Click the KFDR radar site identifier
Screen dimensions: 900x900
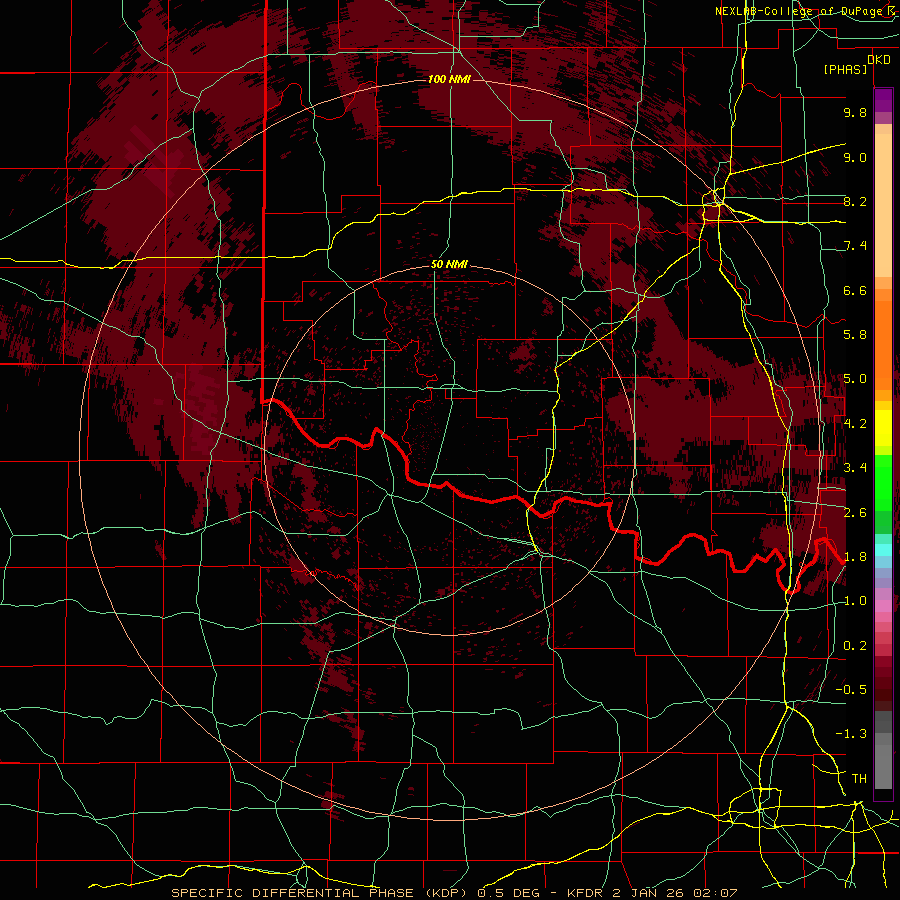(x=587, y=893)
